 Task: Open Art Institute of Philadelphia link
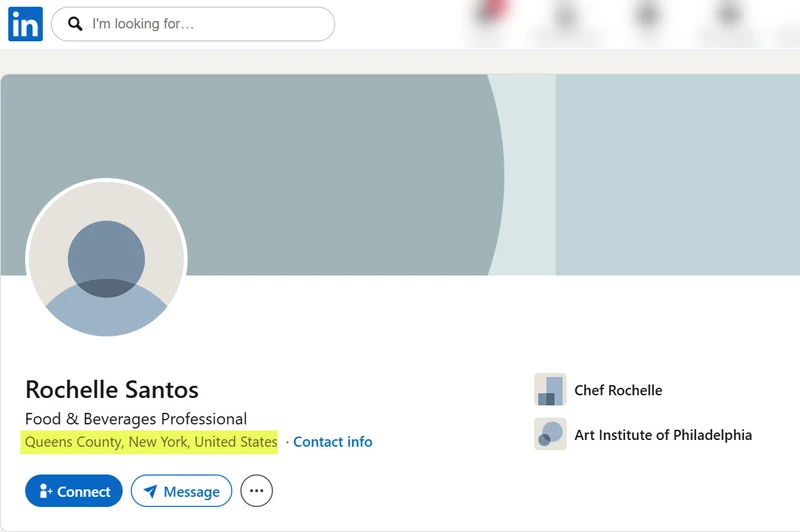(x=663, y=435)
